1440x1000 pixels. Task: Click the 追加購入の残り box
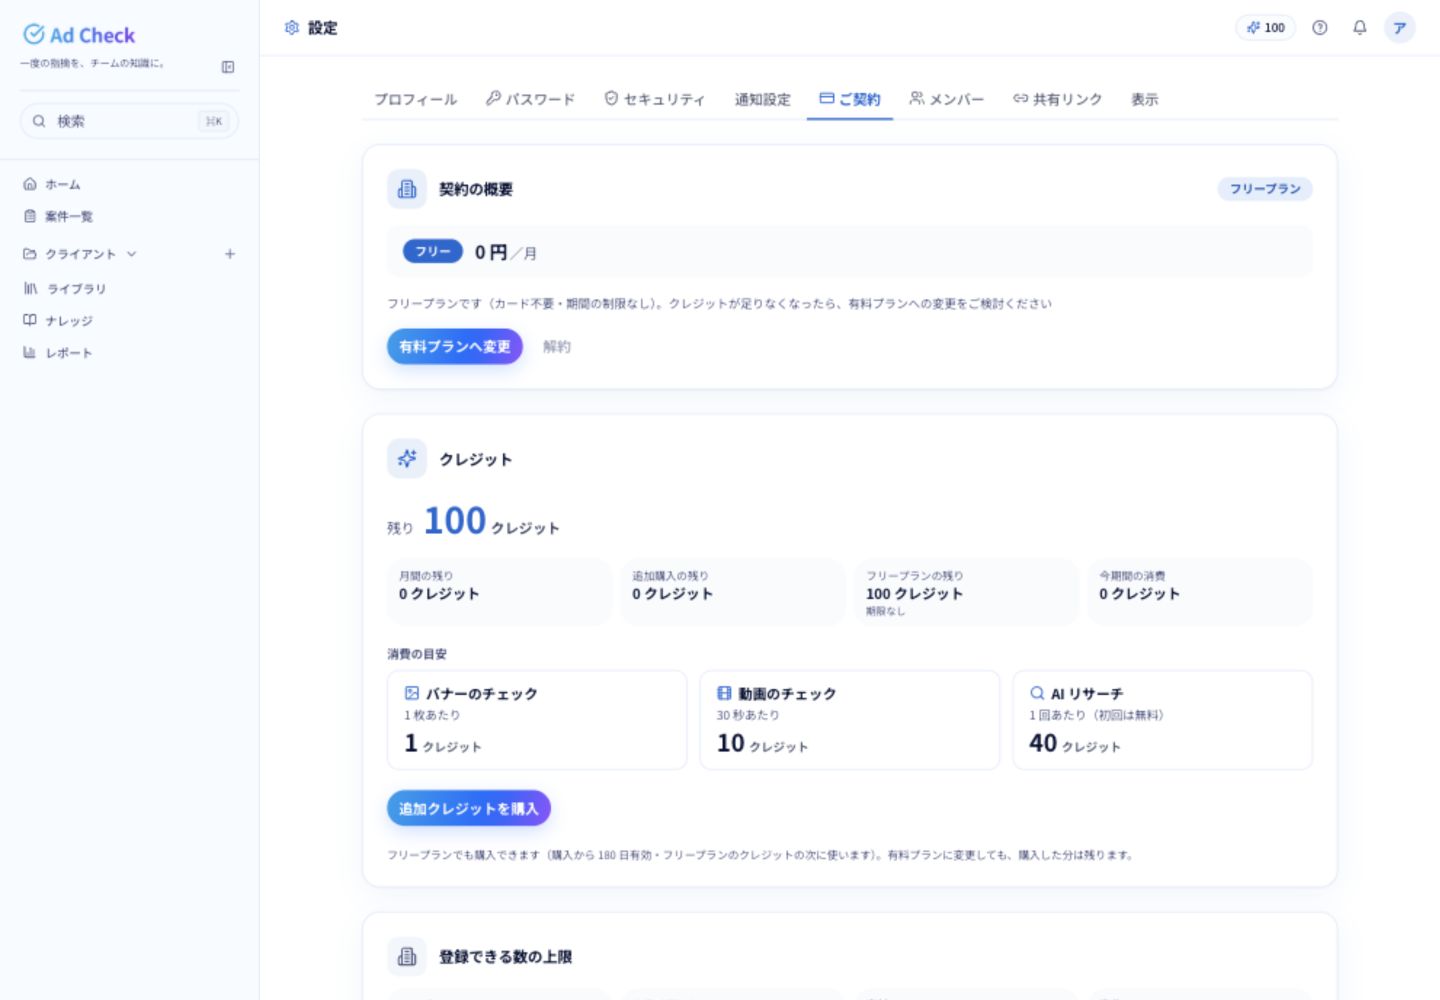733,592
